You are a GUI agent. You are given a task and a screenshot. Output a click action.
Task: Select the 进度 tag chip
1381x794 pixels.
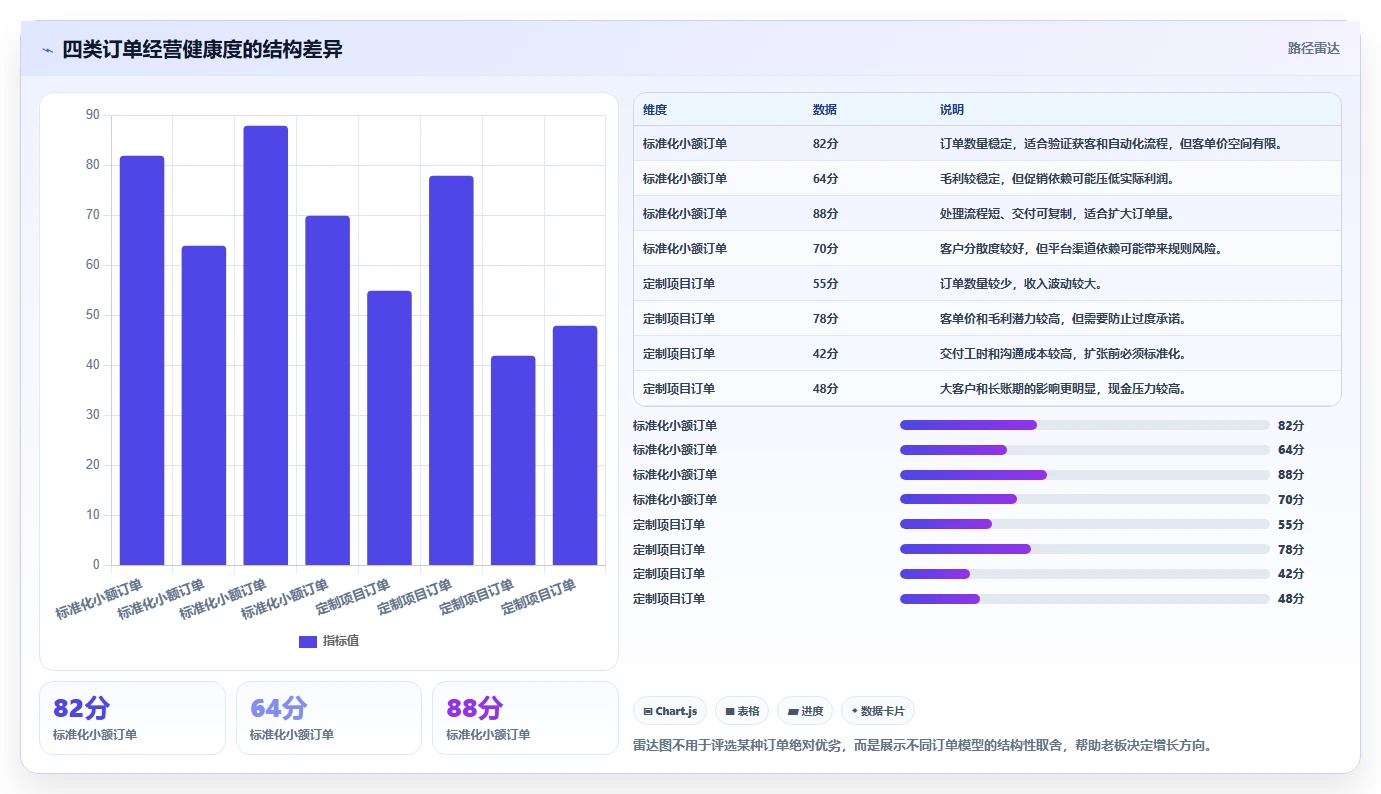(x=805, y=711)
